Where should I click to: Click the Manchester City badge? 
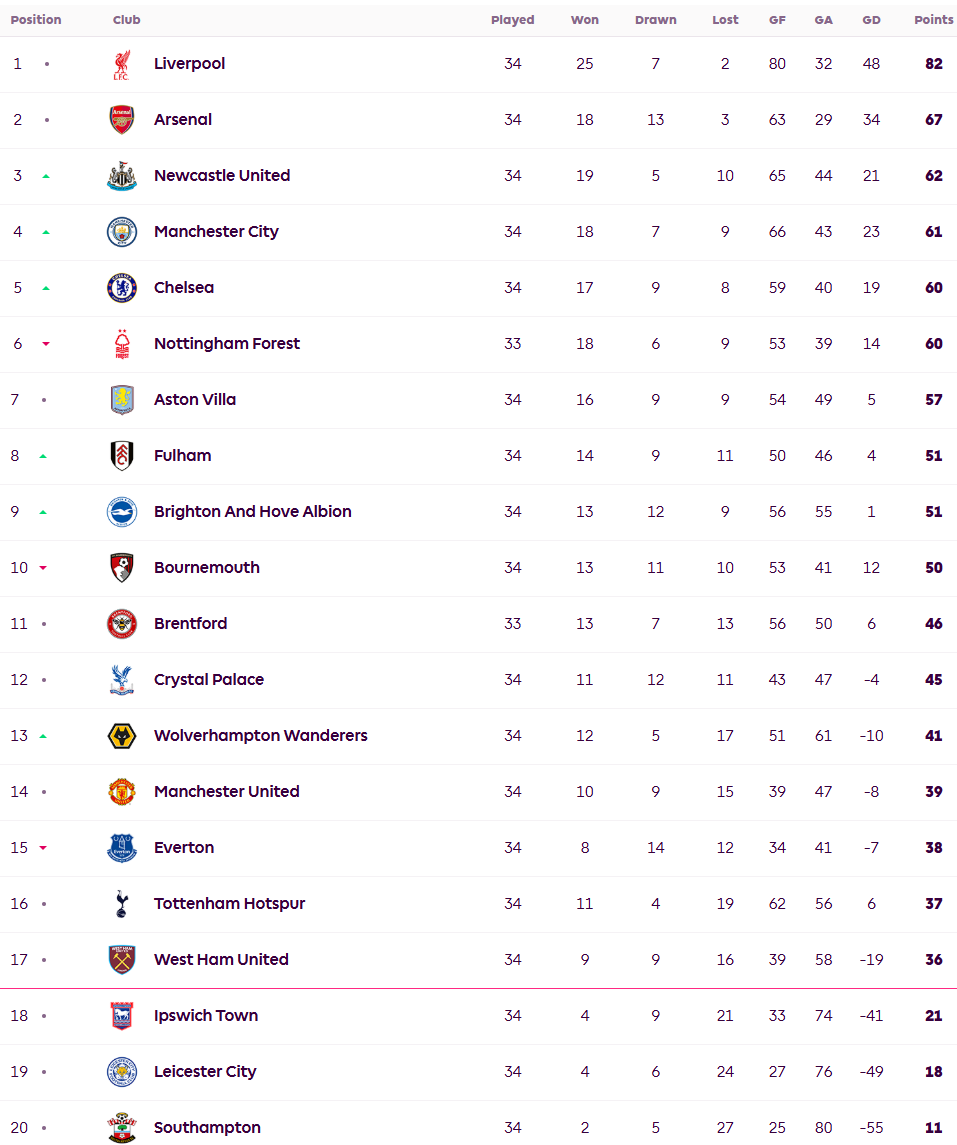coord(122,232)
